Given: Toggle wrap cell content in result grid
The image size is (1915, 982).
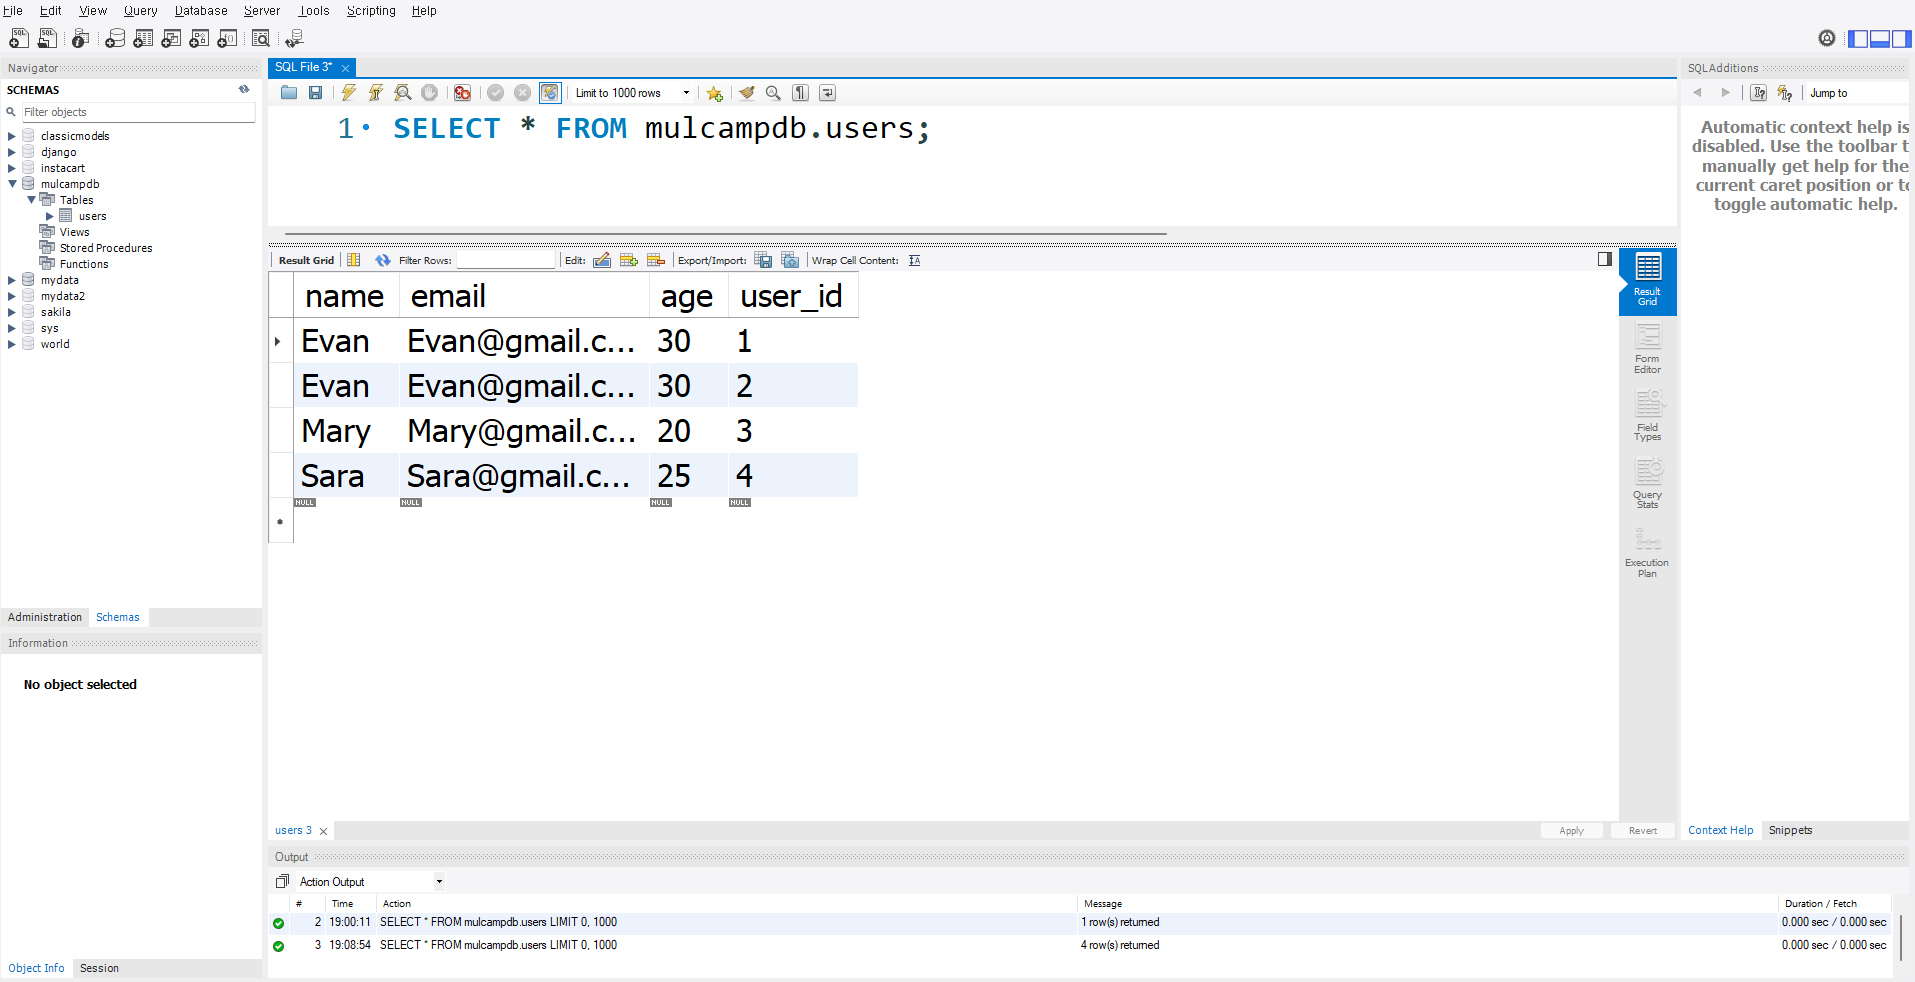Looking at the screenshot, I should pos(915,260).
